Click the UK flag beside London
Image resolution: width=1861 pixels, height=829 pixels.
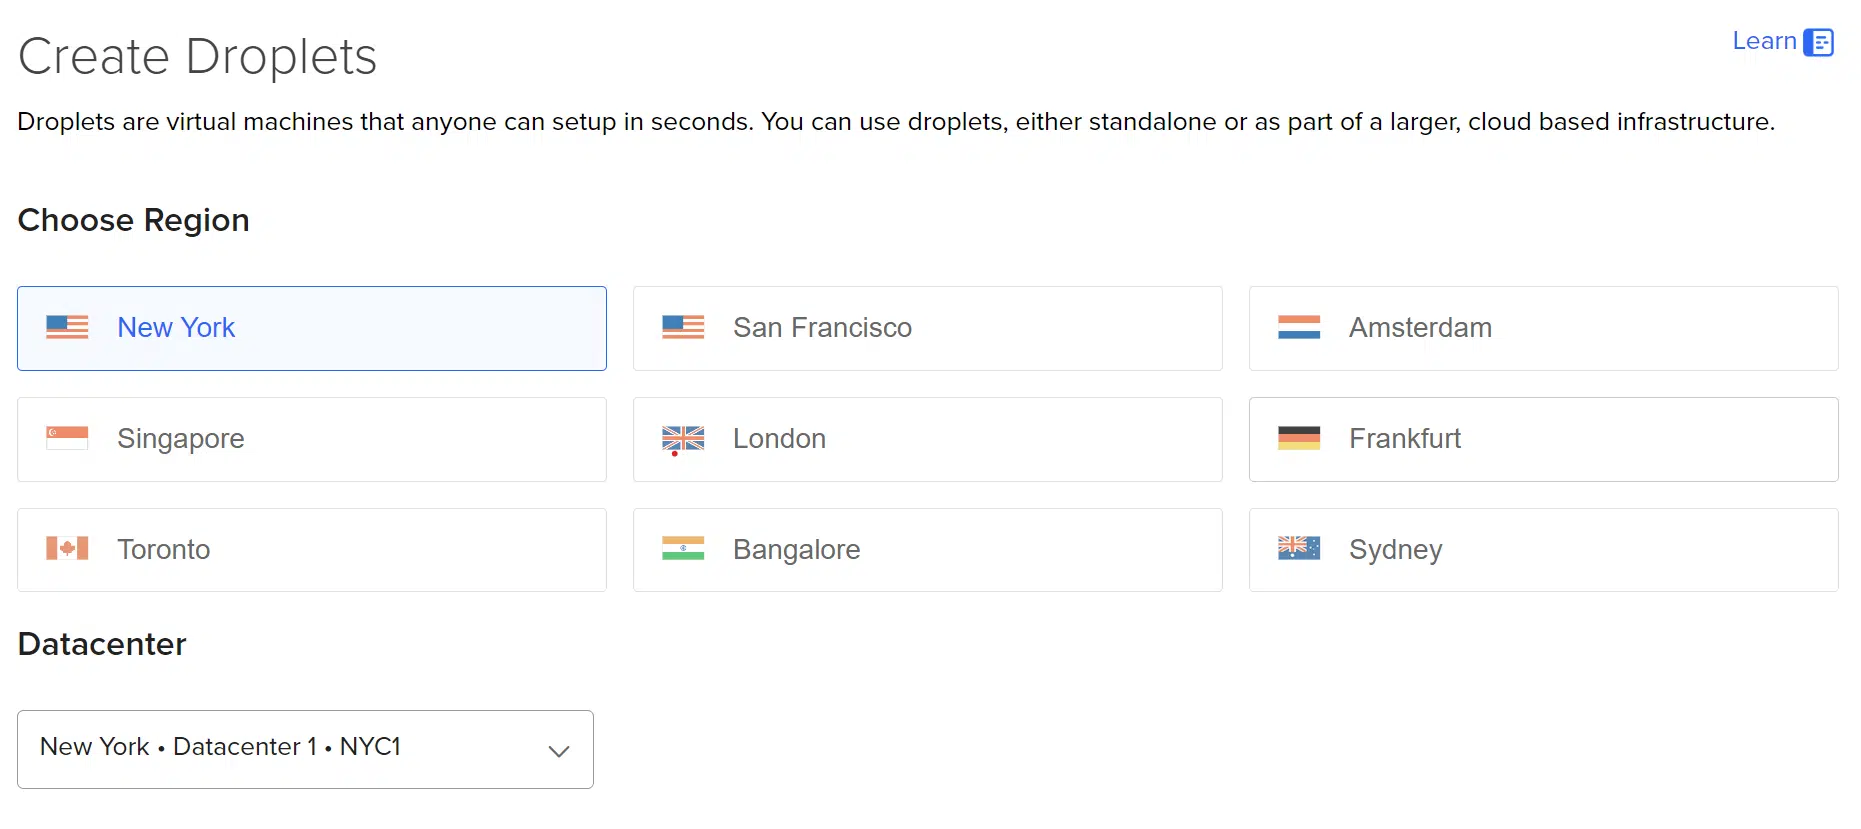click(x=683, y=438)
